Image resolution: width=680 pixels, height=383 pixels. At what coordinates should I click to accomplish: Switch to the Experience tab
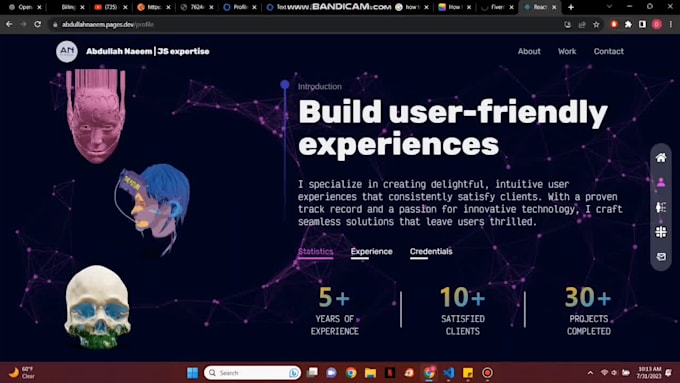(372, 252)
